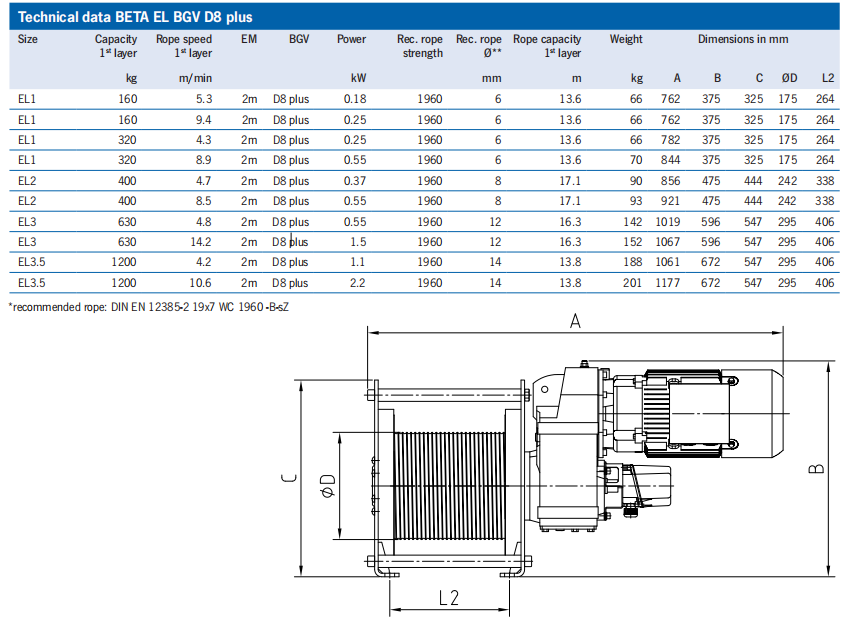Viewport: 865px width, 621px height.
Task: Select the 'B' dimension label in the drawing
Action: pyautogui.click(x=817, y=466)
